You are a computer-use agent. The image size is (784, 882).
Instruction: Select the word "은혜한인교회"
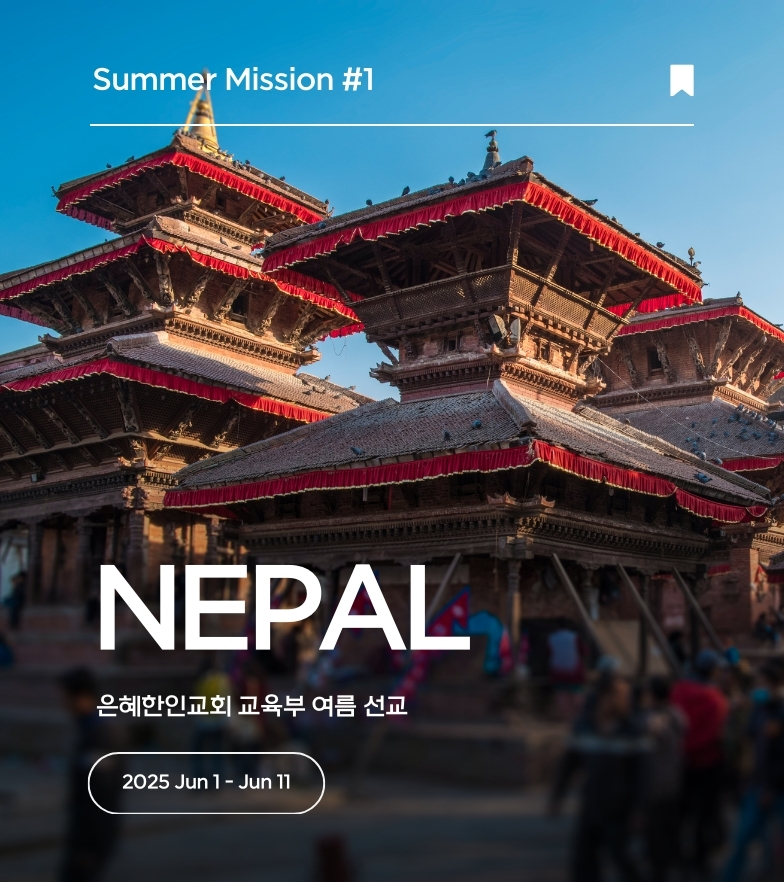pos(164,705)
